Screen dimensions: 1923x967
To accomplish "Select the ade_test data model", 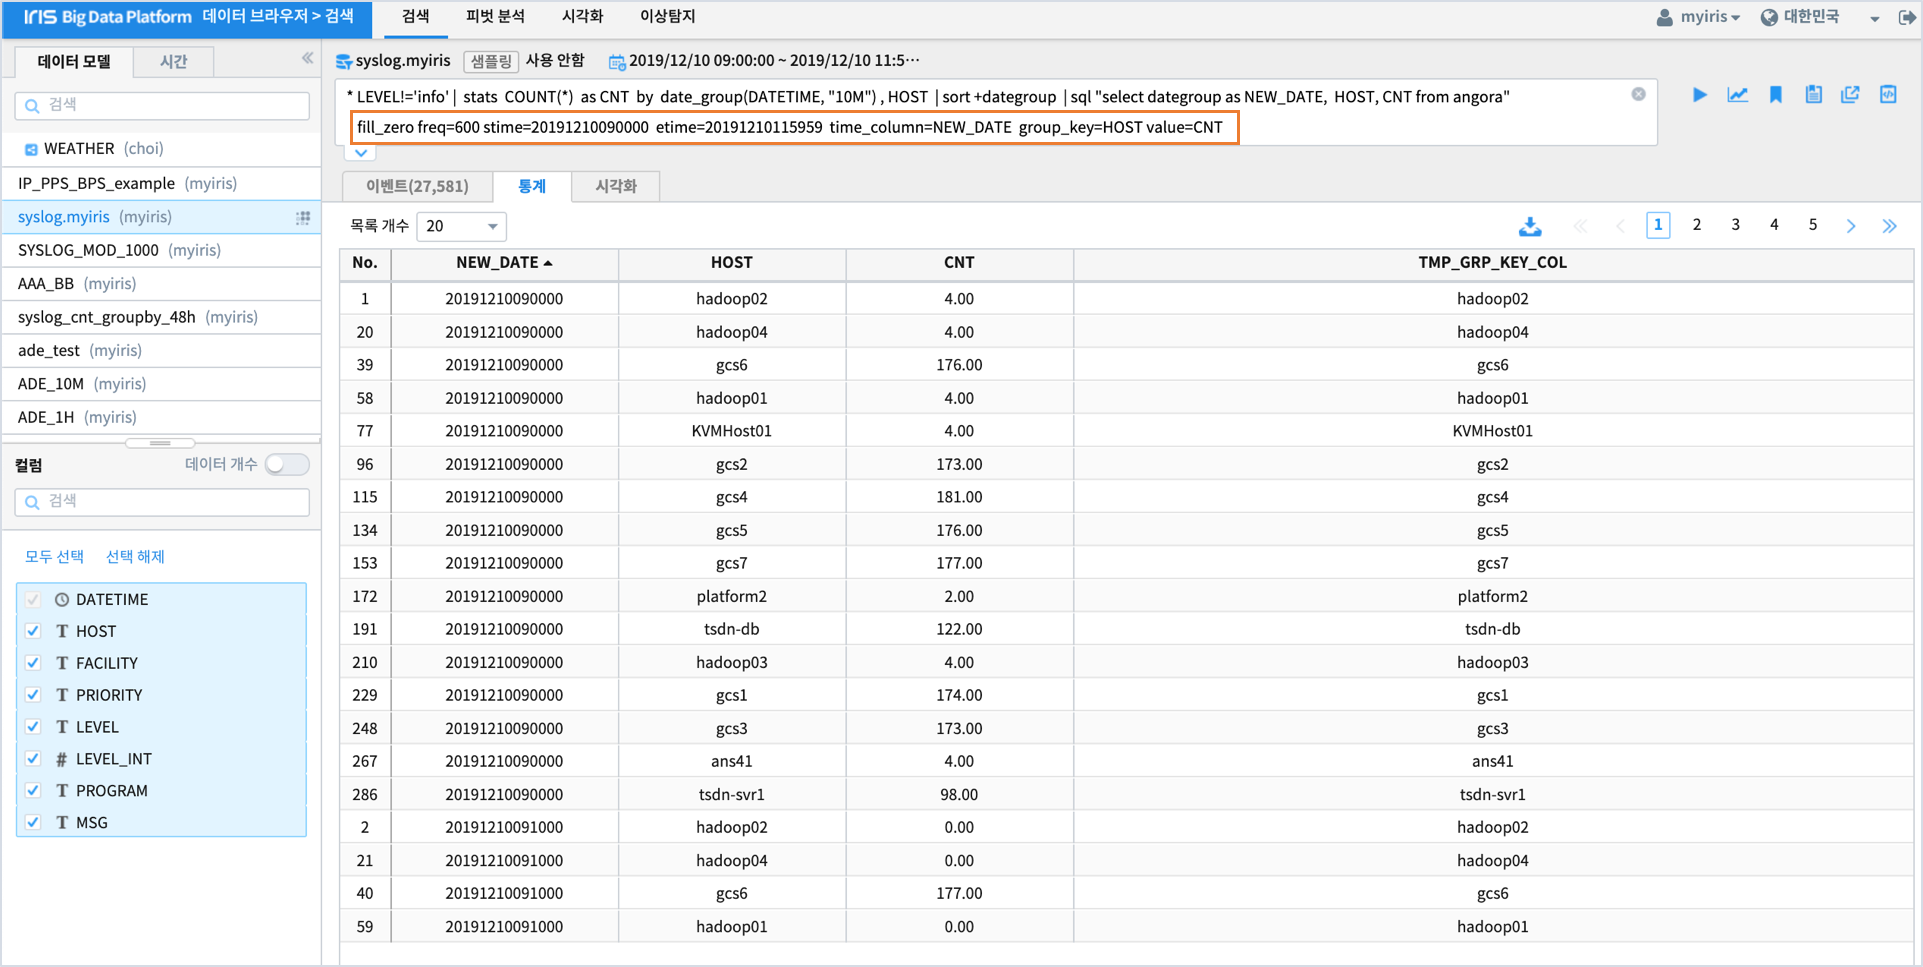I will pos(161,351).
